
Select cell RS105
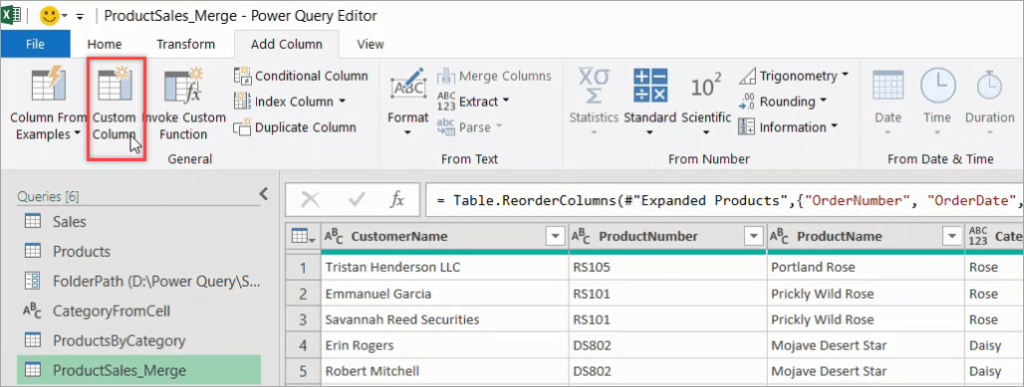pos(667,268)
